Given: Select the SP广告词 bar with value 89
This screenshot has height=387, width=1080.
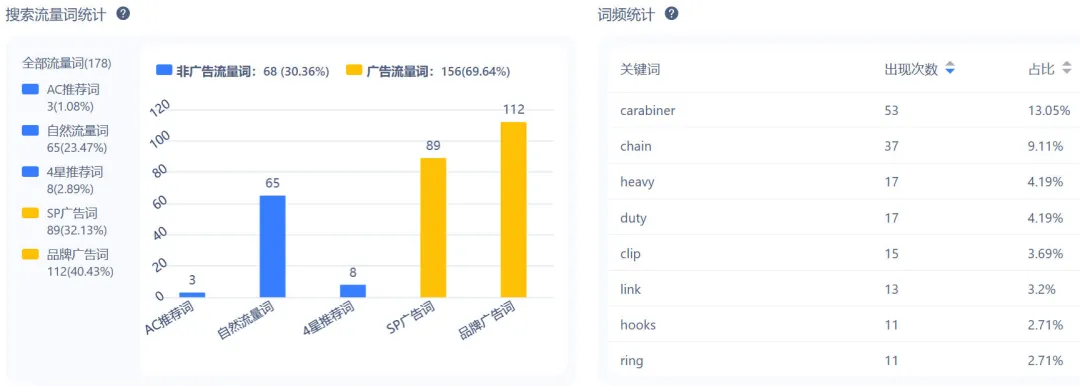Looking at the screenshot, I should tap(433, 227).
